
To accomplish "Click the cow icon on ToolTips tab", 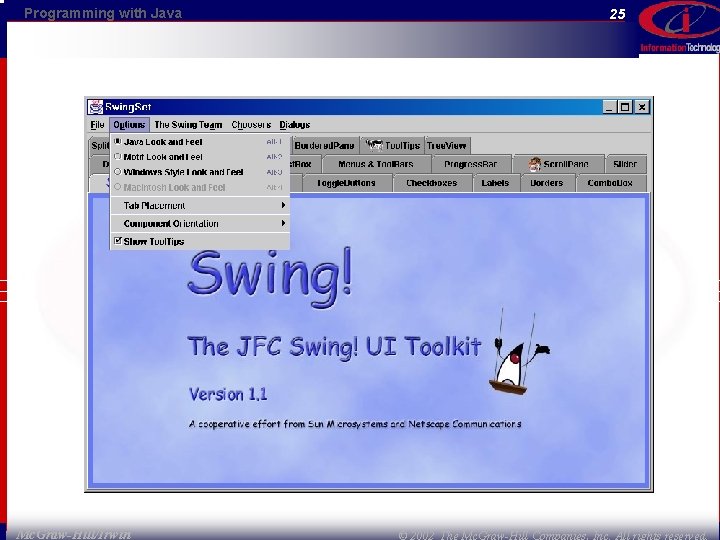I will pyautogui.click(x=374, y=146).
